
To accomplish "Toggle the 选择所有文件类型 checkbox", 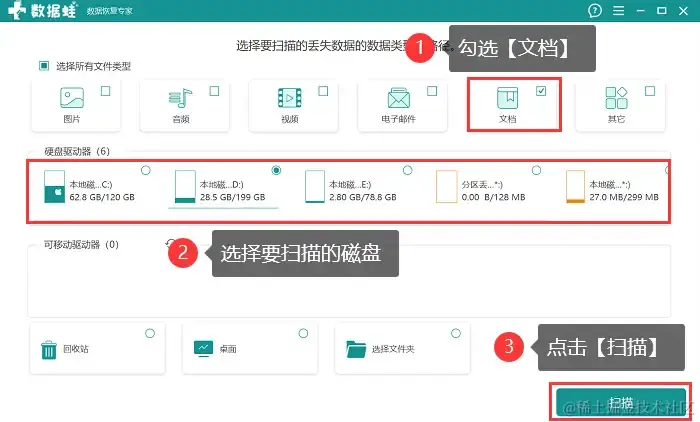I will (x=44, y=66).
